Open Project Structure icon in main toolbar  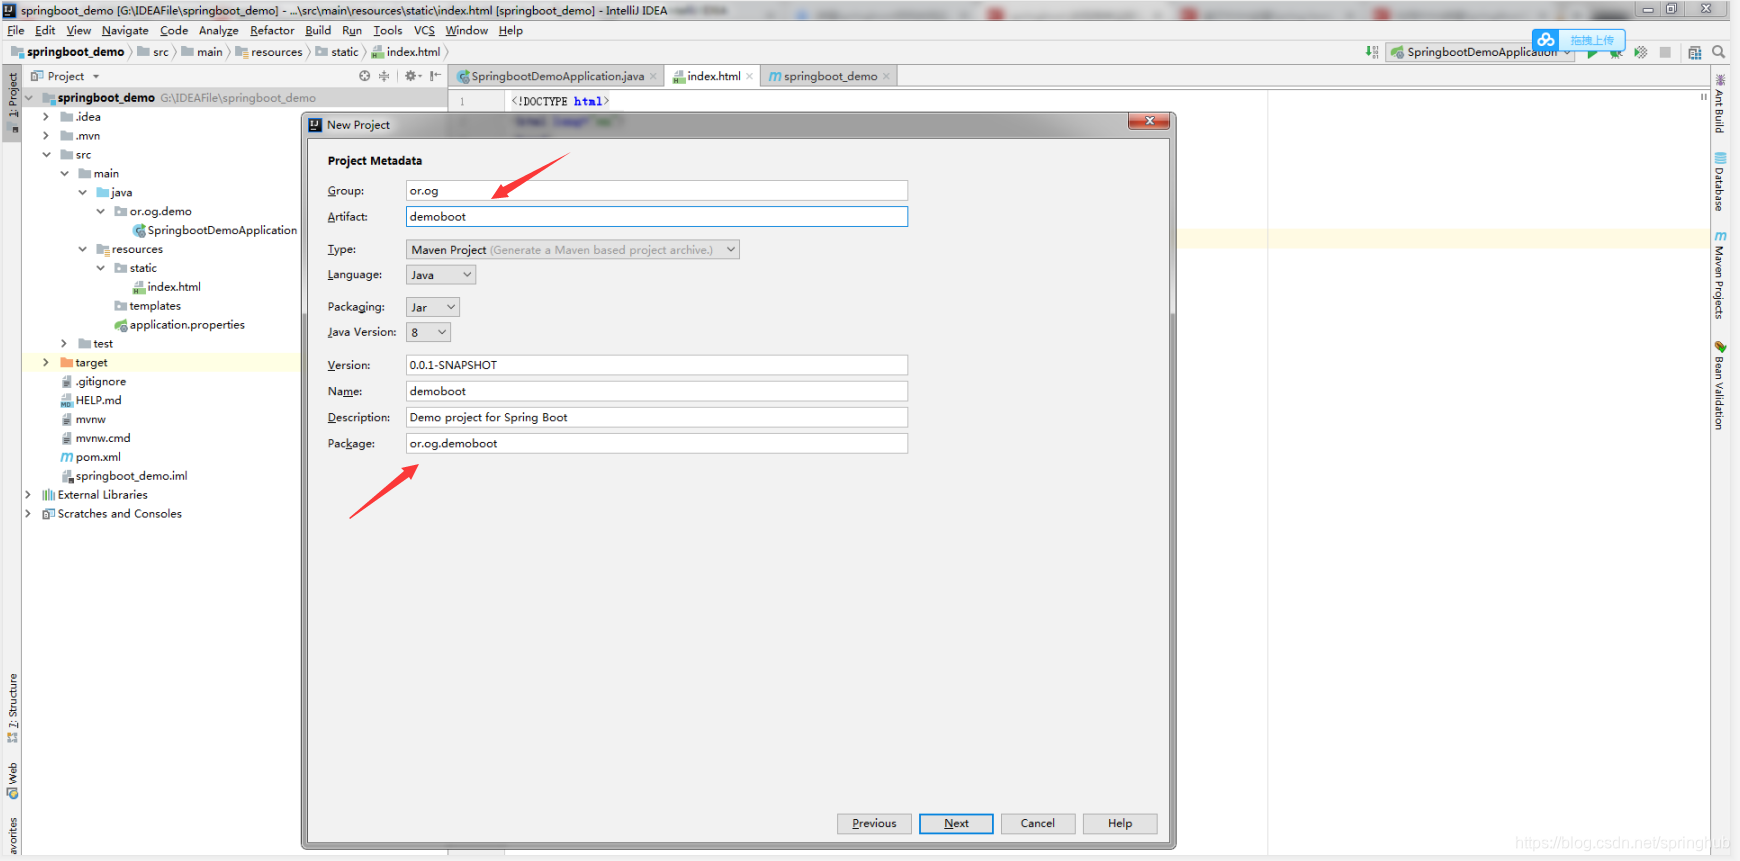click(x=1695, y=52)
